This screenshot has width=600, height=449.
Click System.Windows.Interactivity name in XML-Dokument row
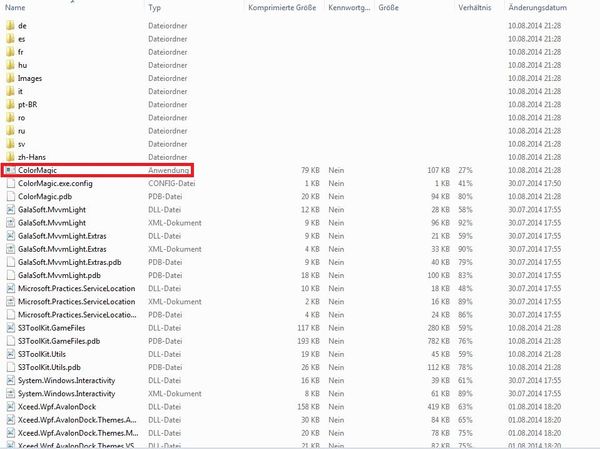(x=67, y=393)
